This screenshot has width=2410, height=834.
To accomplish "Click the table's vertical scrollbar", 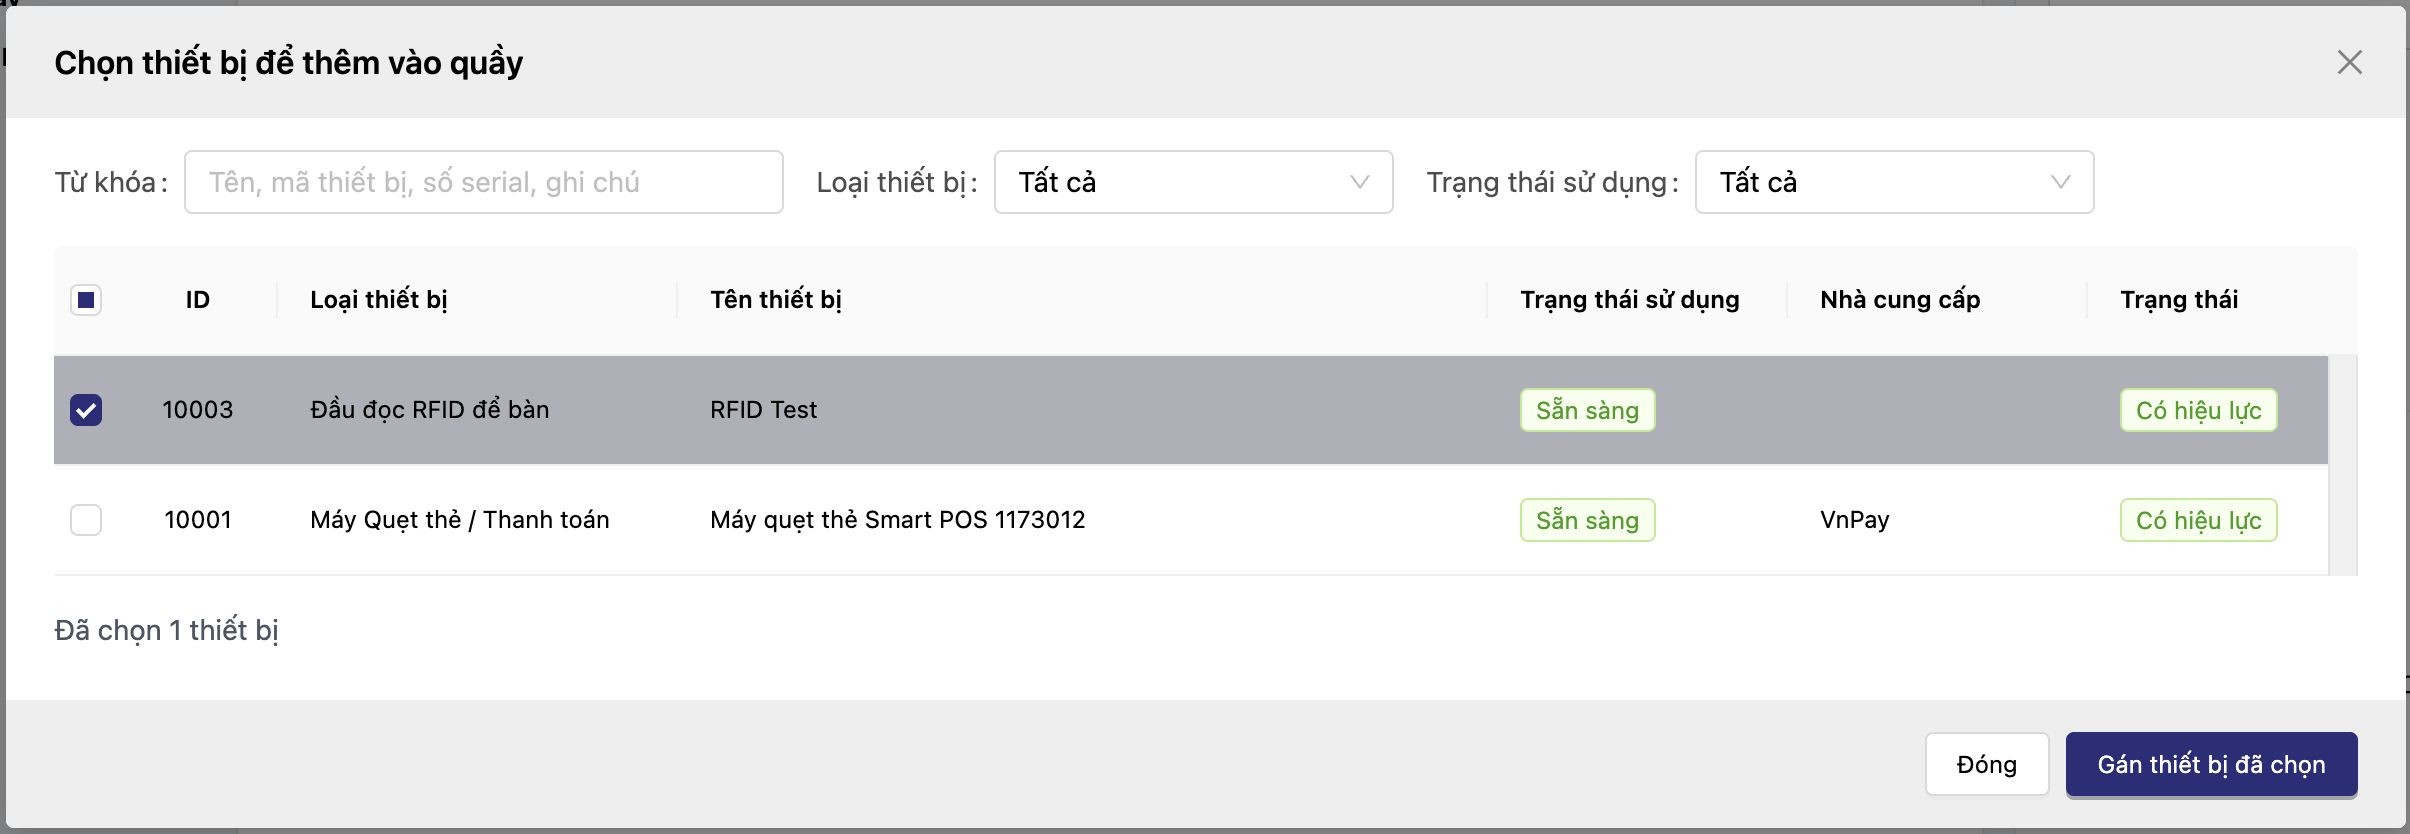I will (2342, 465).
